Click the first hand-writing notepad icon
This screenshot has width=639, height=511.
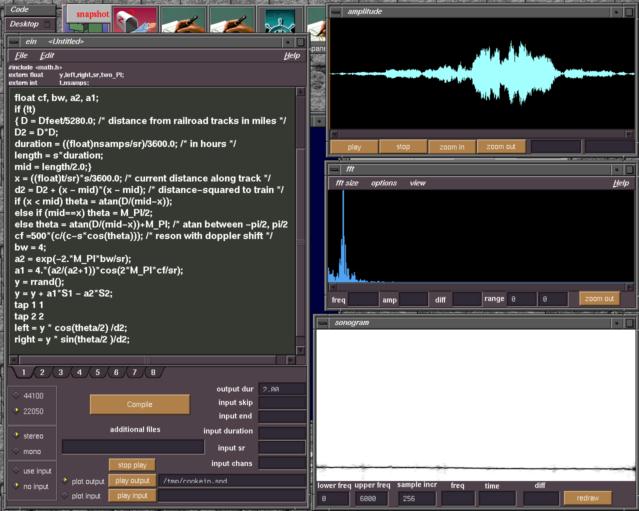click(x=183, y=18)
